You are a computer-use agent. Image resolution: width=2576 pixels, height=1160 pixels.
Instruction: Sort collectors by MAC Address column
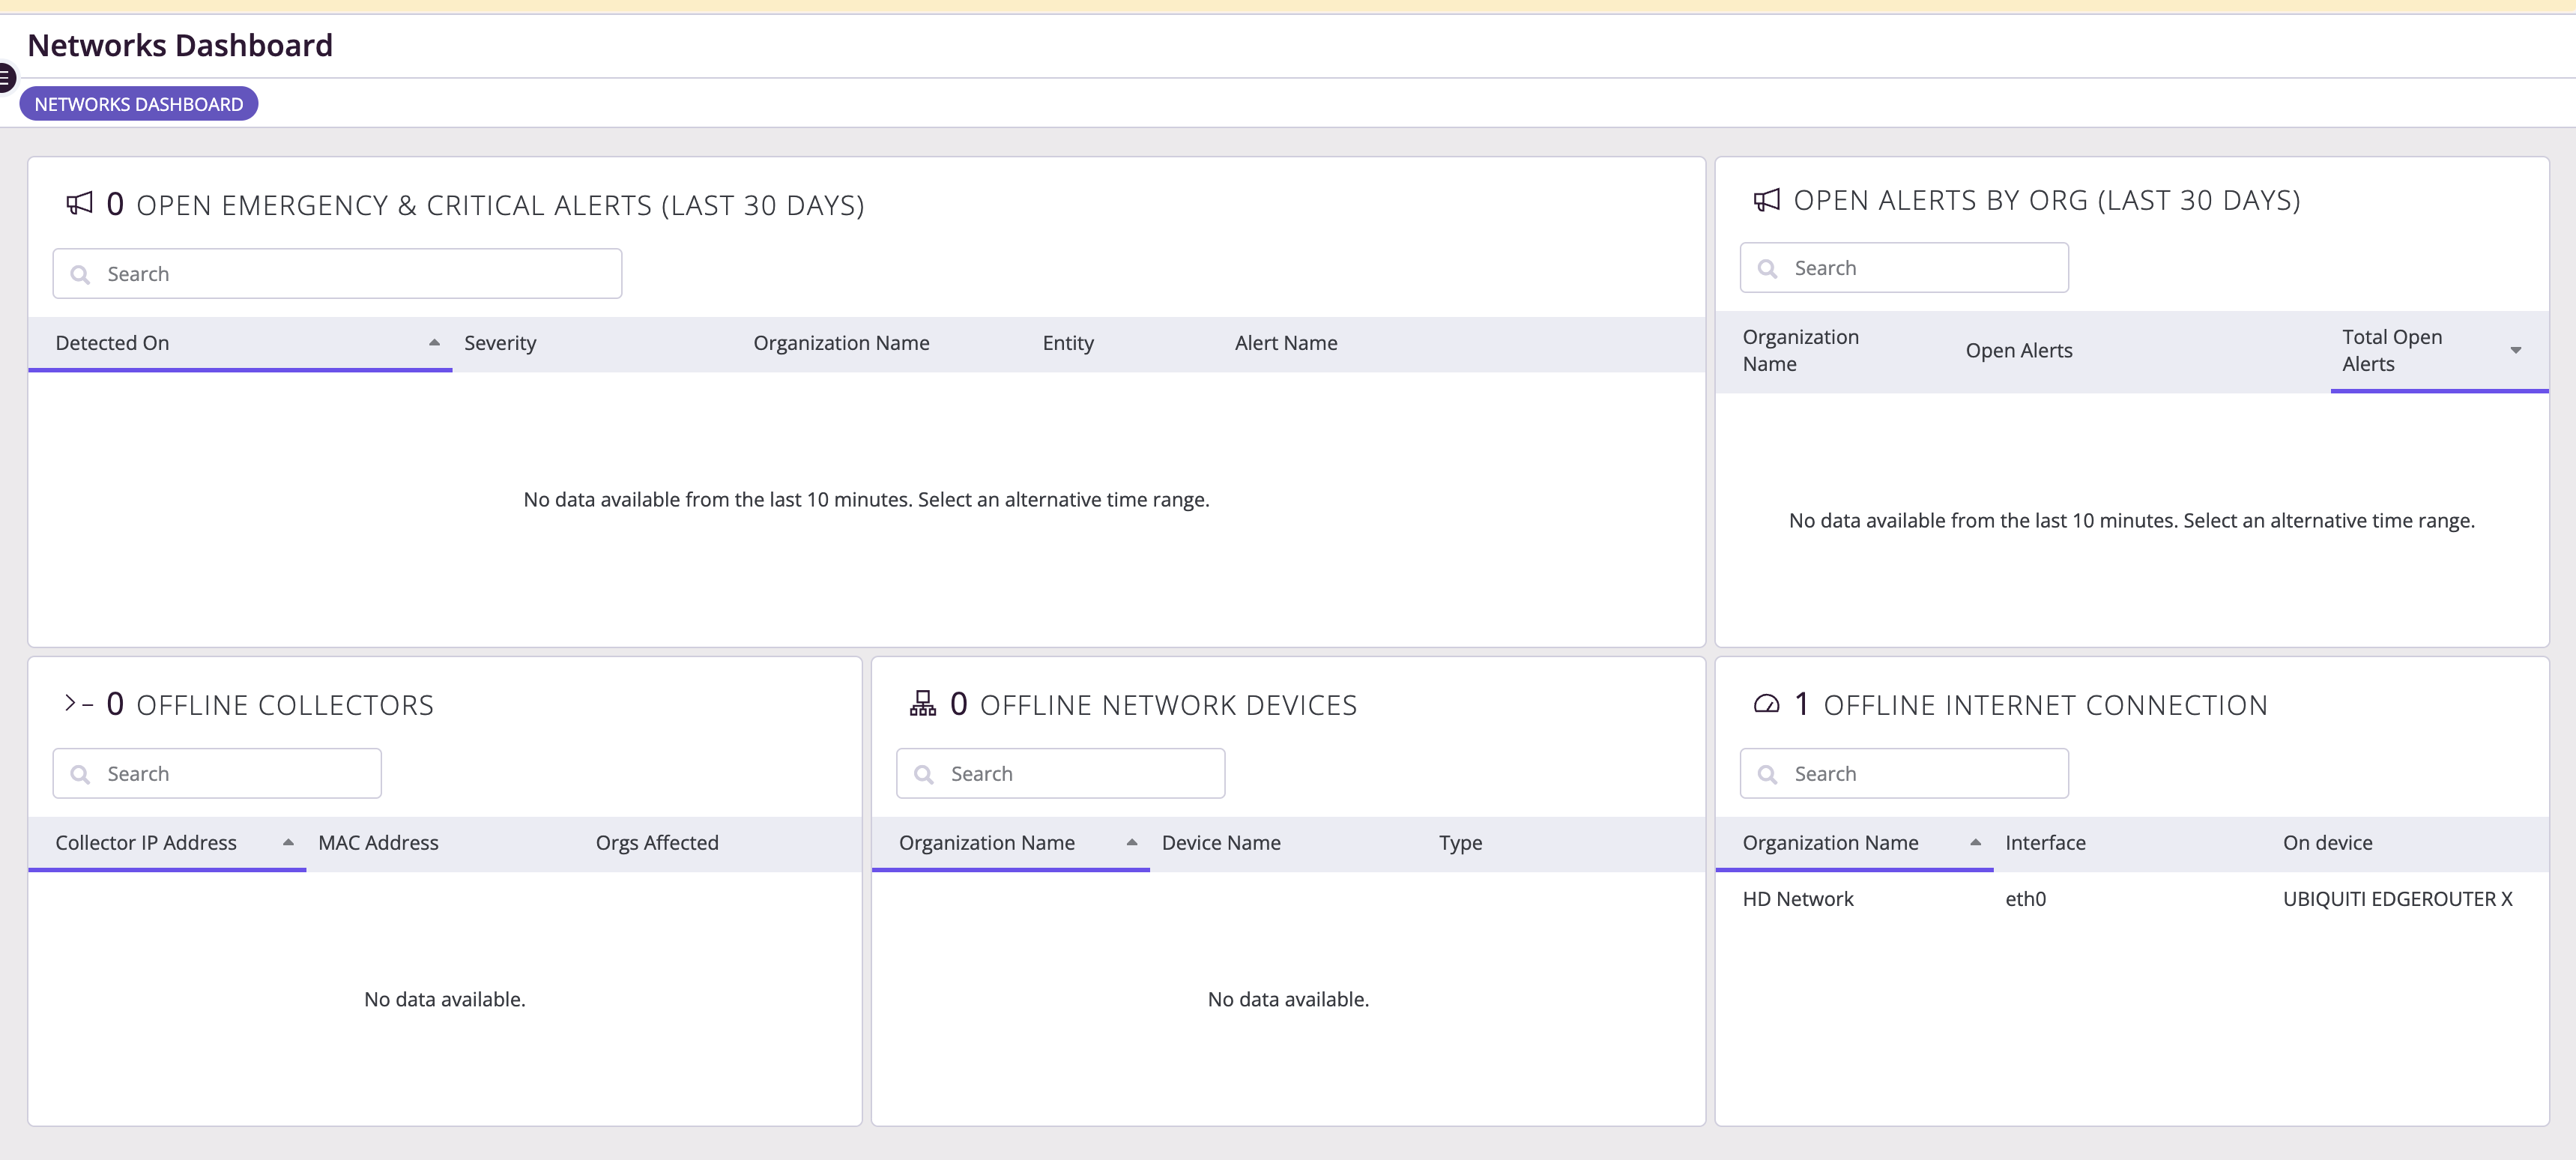pyautogui.click(x=378, y=843)
